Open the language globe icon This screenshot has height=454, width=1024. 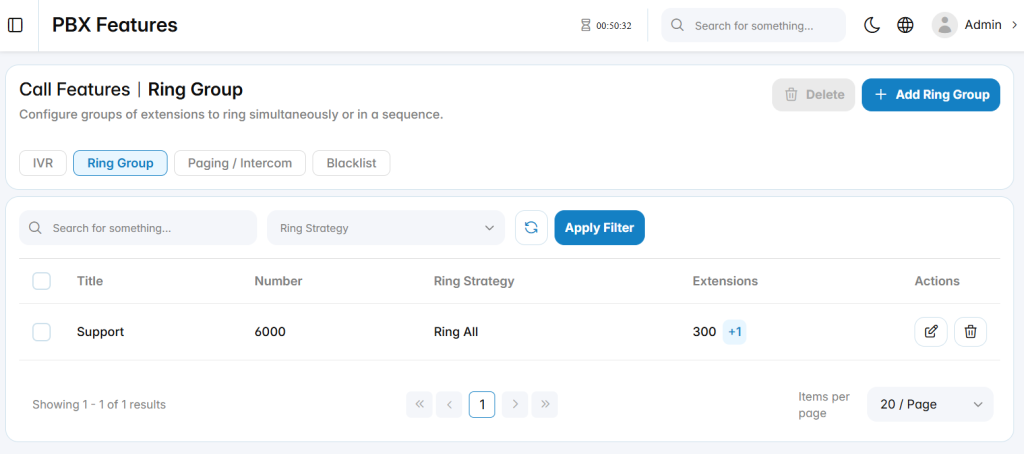tap(905, 25)
